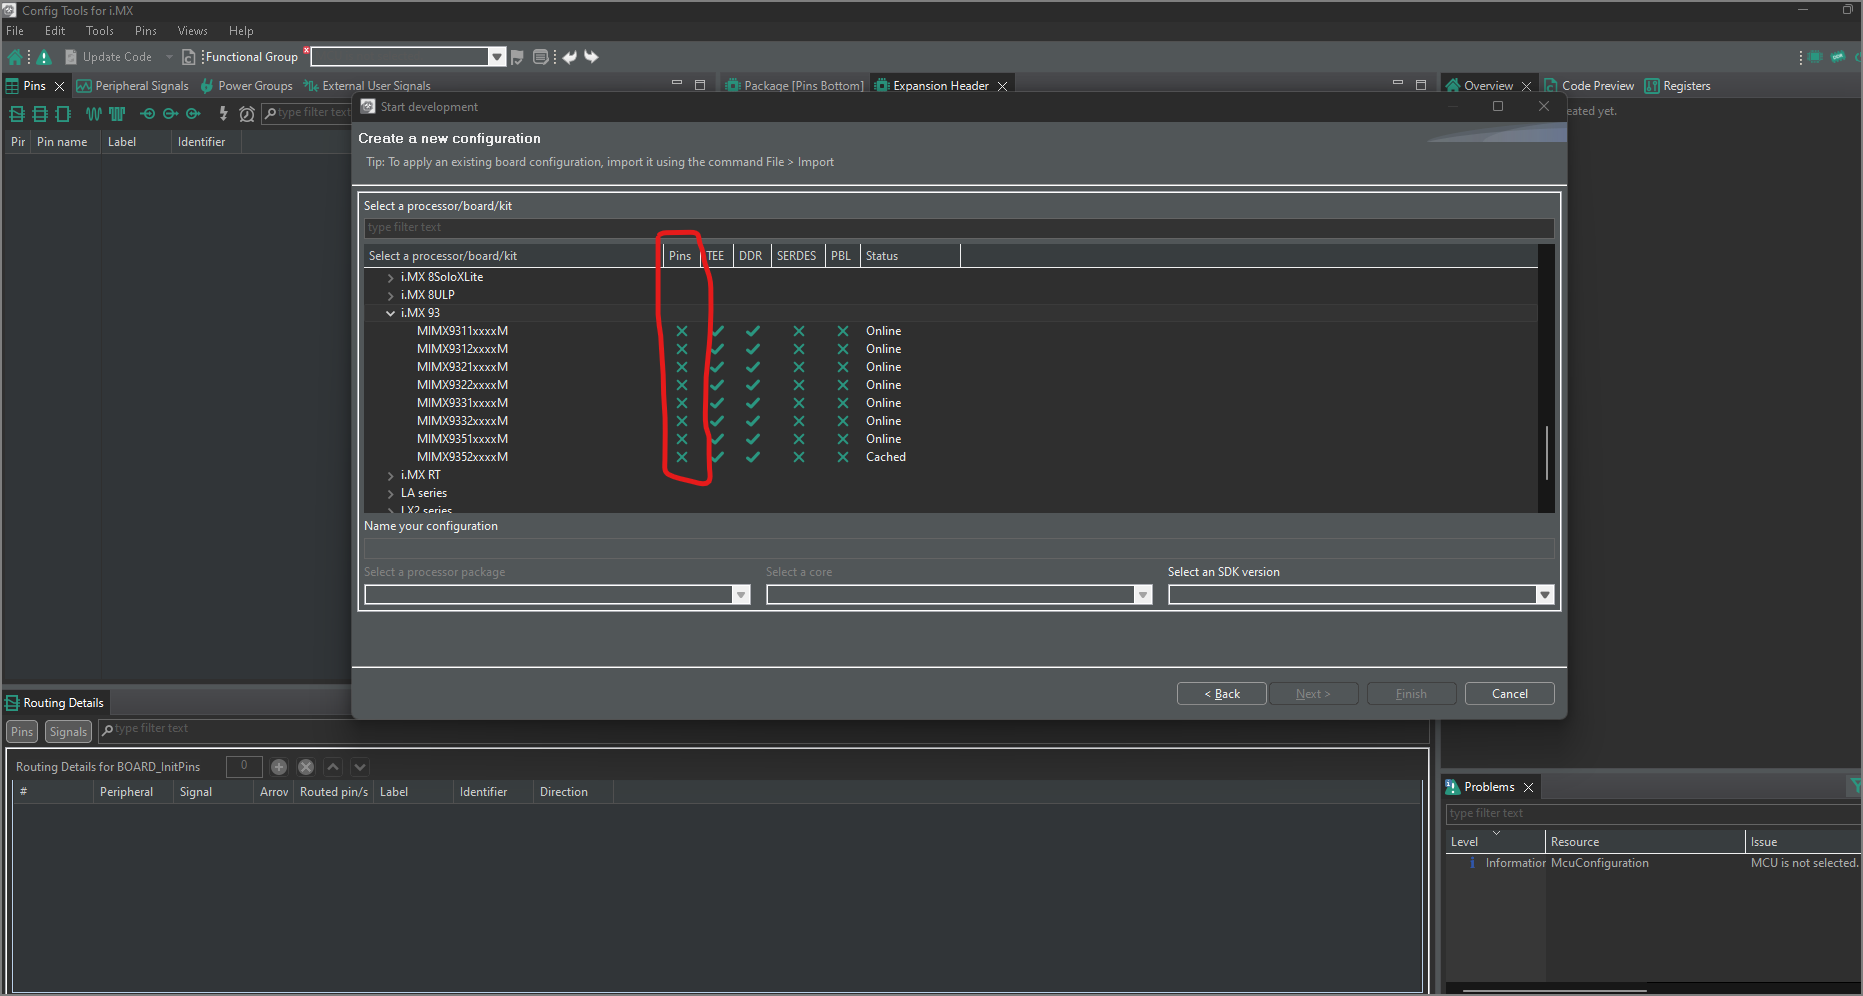
Task: Collapse the i.MX 93 tree node
Action: click(x=390, y=313)
